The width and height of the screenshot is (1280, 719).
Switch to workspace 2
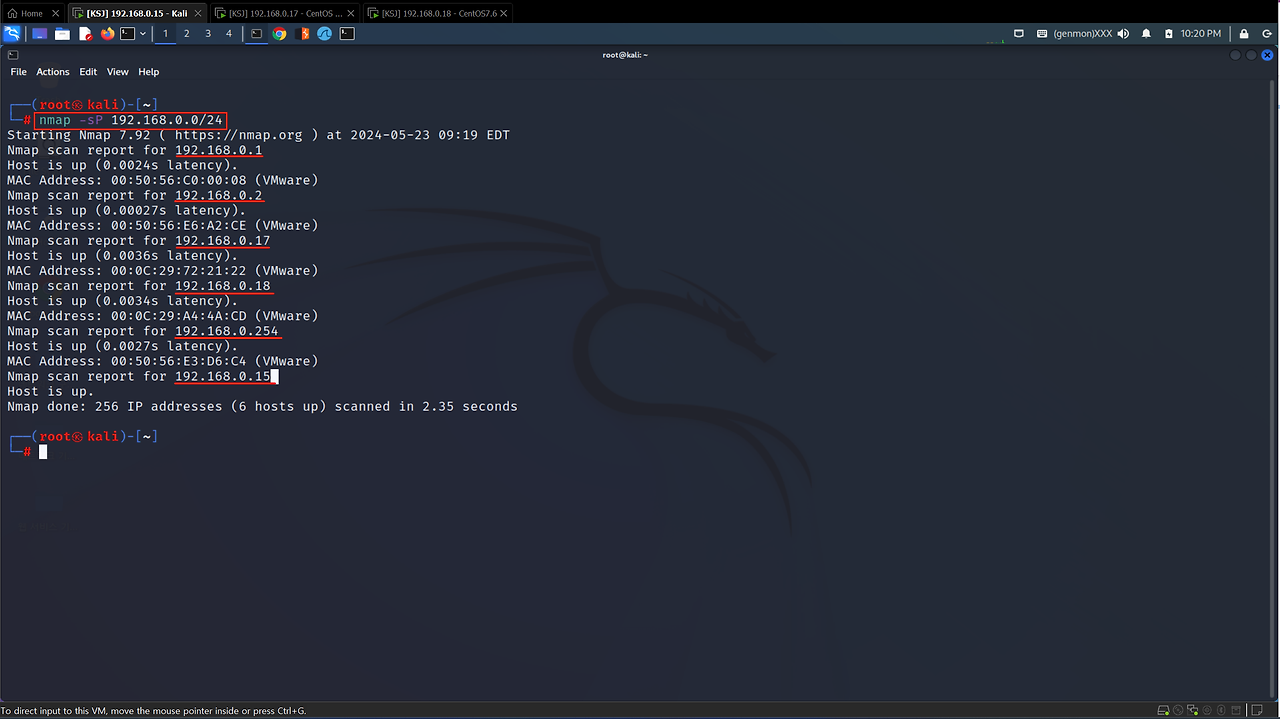[x=187, y=34]
